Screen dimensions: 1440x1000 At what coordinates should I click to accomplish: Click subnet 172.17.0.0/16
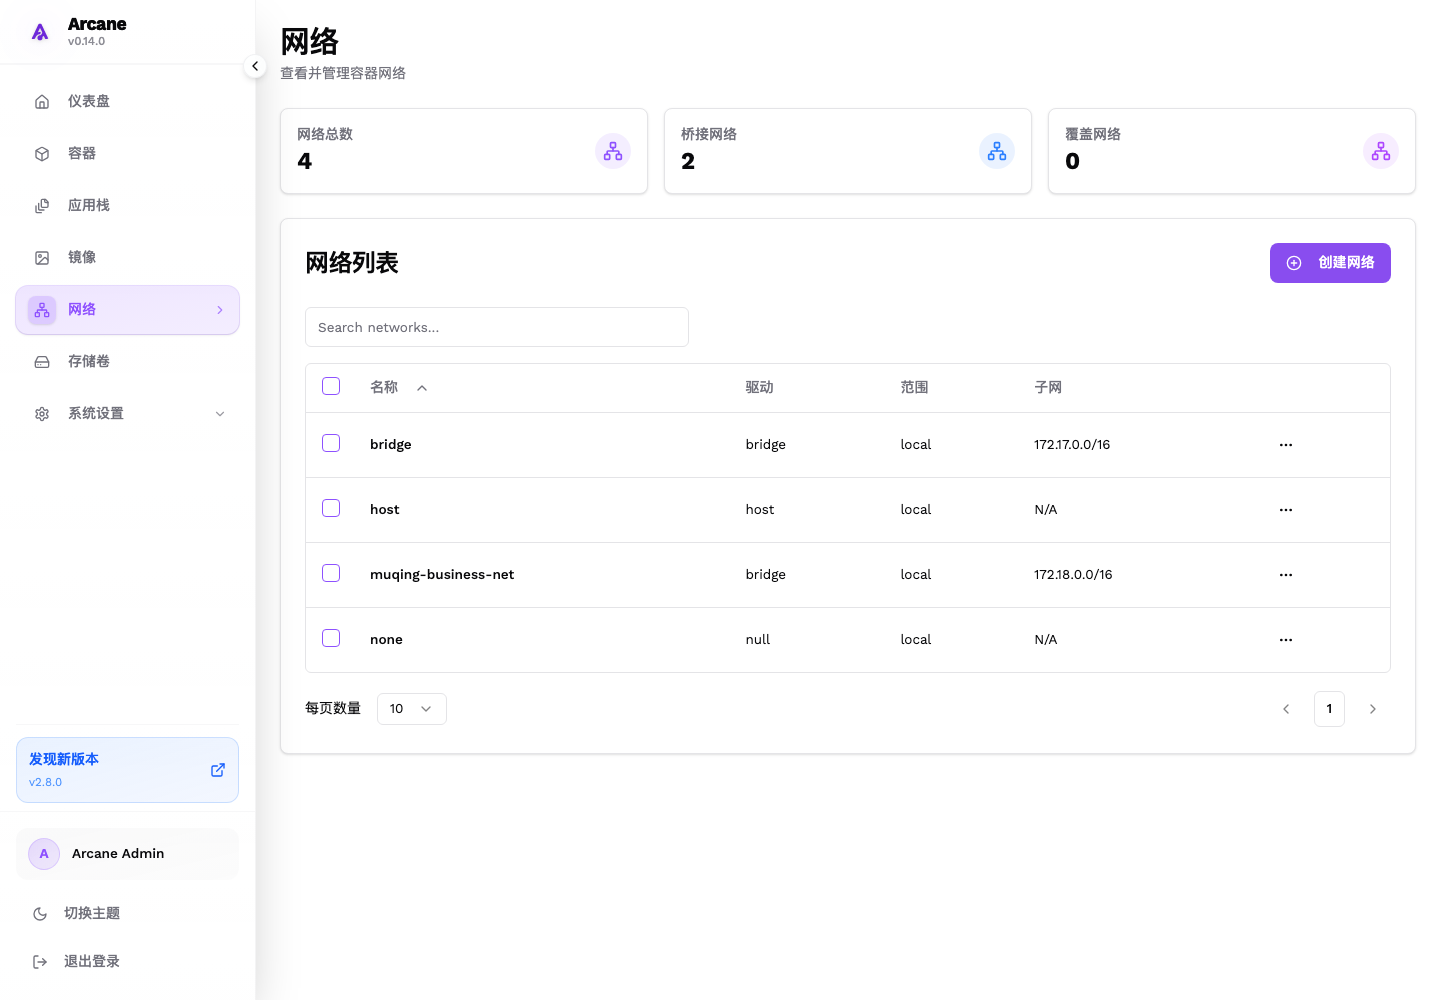click(x=1072, y=445)
